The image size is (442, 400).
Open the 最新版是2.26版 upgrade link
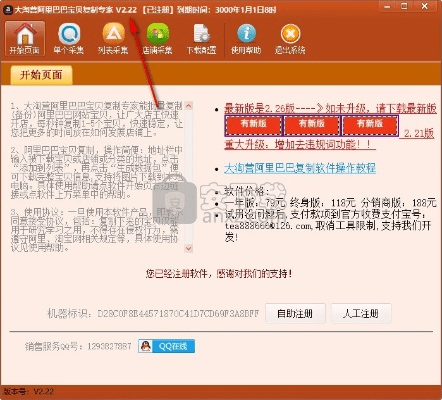330,108
